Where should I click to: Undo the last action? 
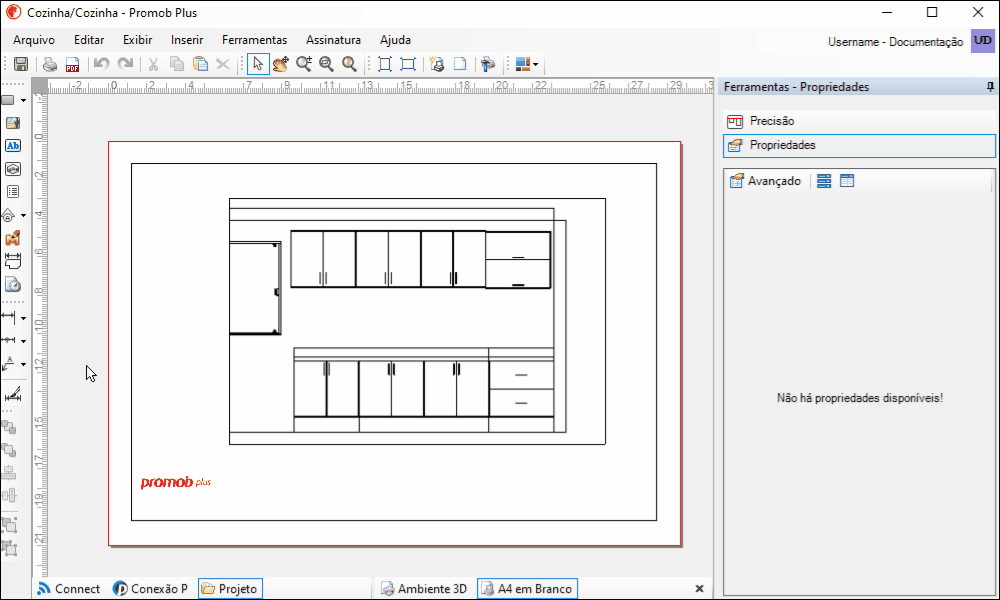click(x=101, y=64)
